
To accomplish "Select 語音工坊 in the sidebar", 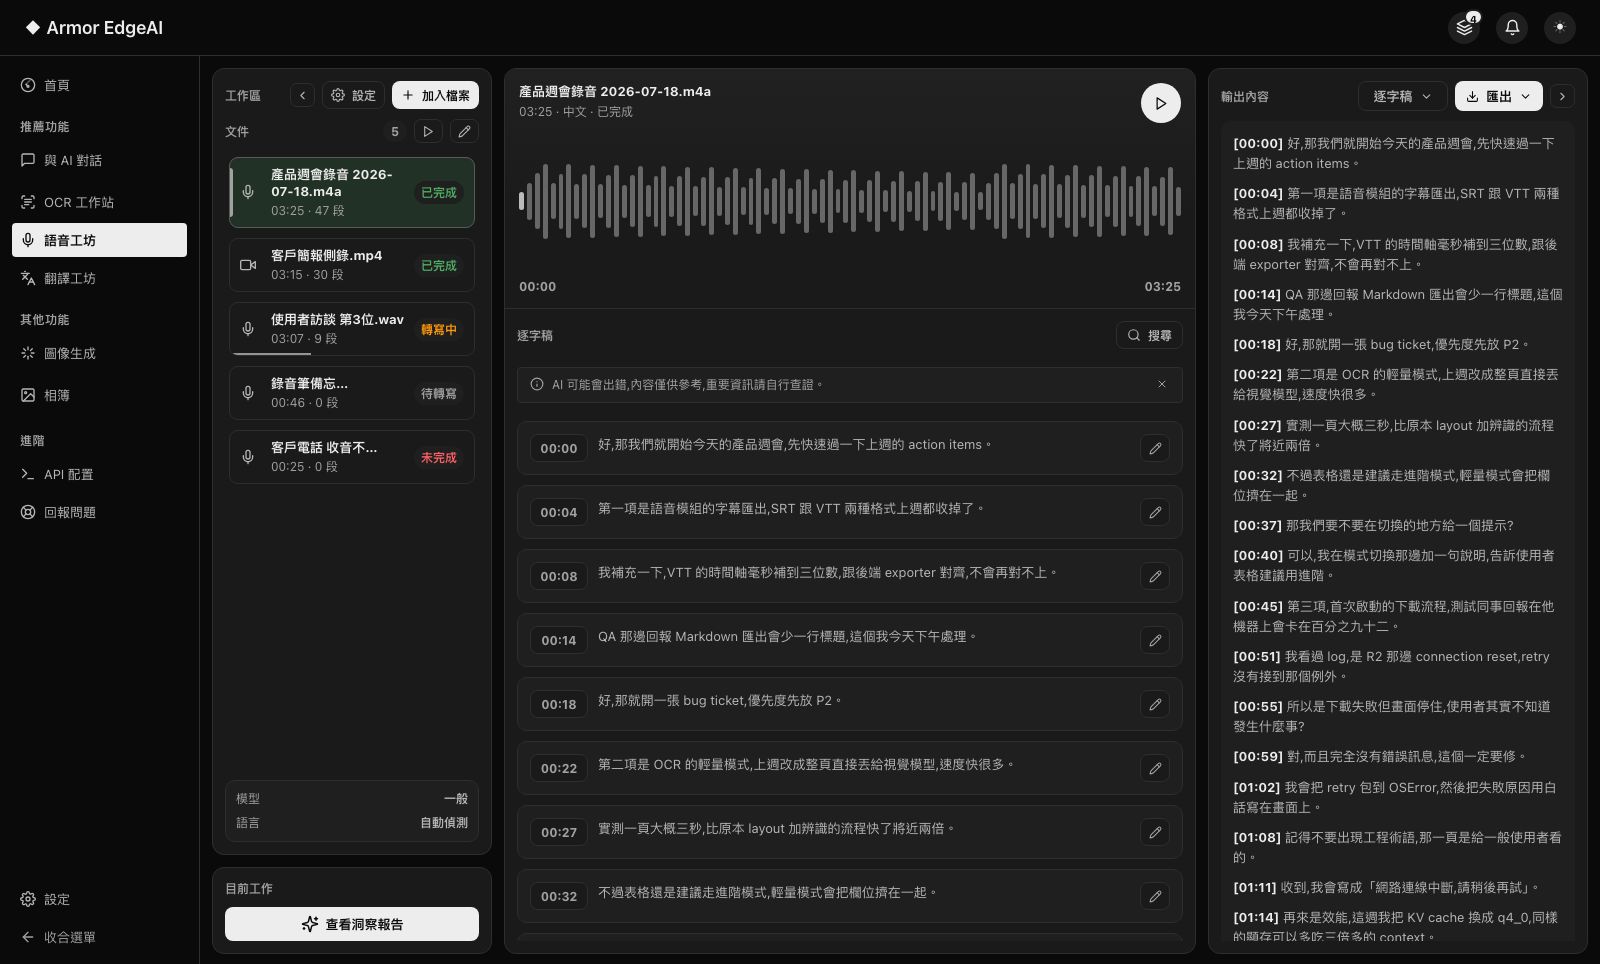I will (99, 240).
